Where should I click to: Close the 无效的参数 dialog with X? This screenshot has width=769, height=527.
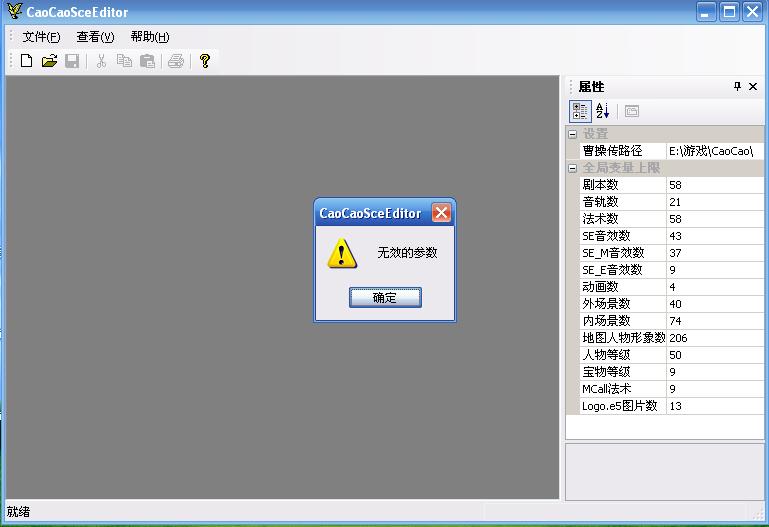tap(441, 213)
